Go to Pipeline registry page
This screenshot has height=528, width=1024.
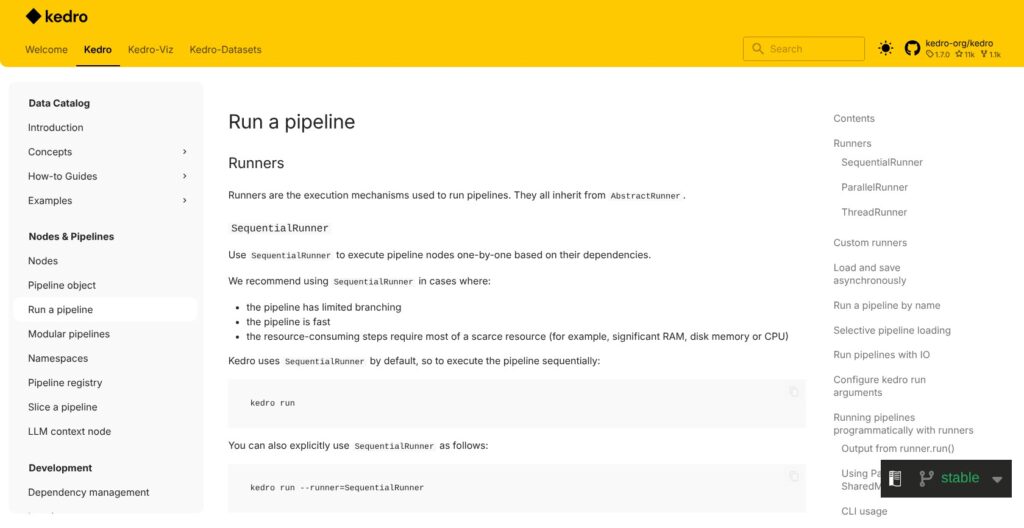coord(65,383)
